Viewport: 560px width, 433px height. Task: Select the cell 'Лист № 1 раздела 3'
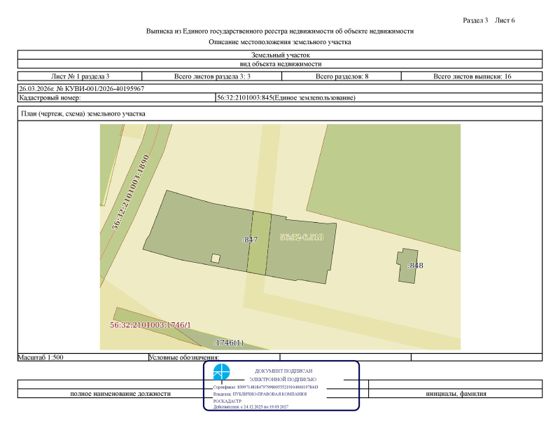click(x=80, y=76)
